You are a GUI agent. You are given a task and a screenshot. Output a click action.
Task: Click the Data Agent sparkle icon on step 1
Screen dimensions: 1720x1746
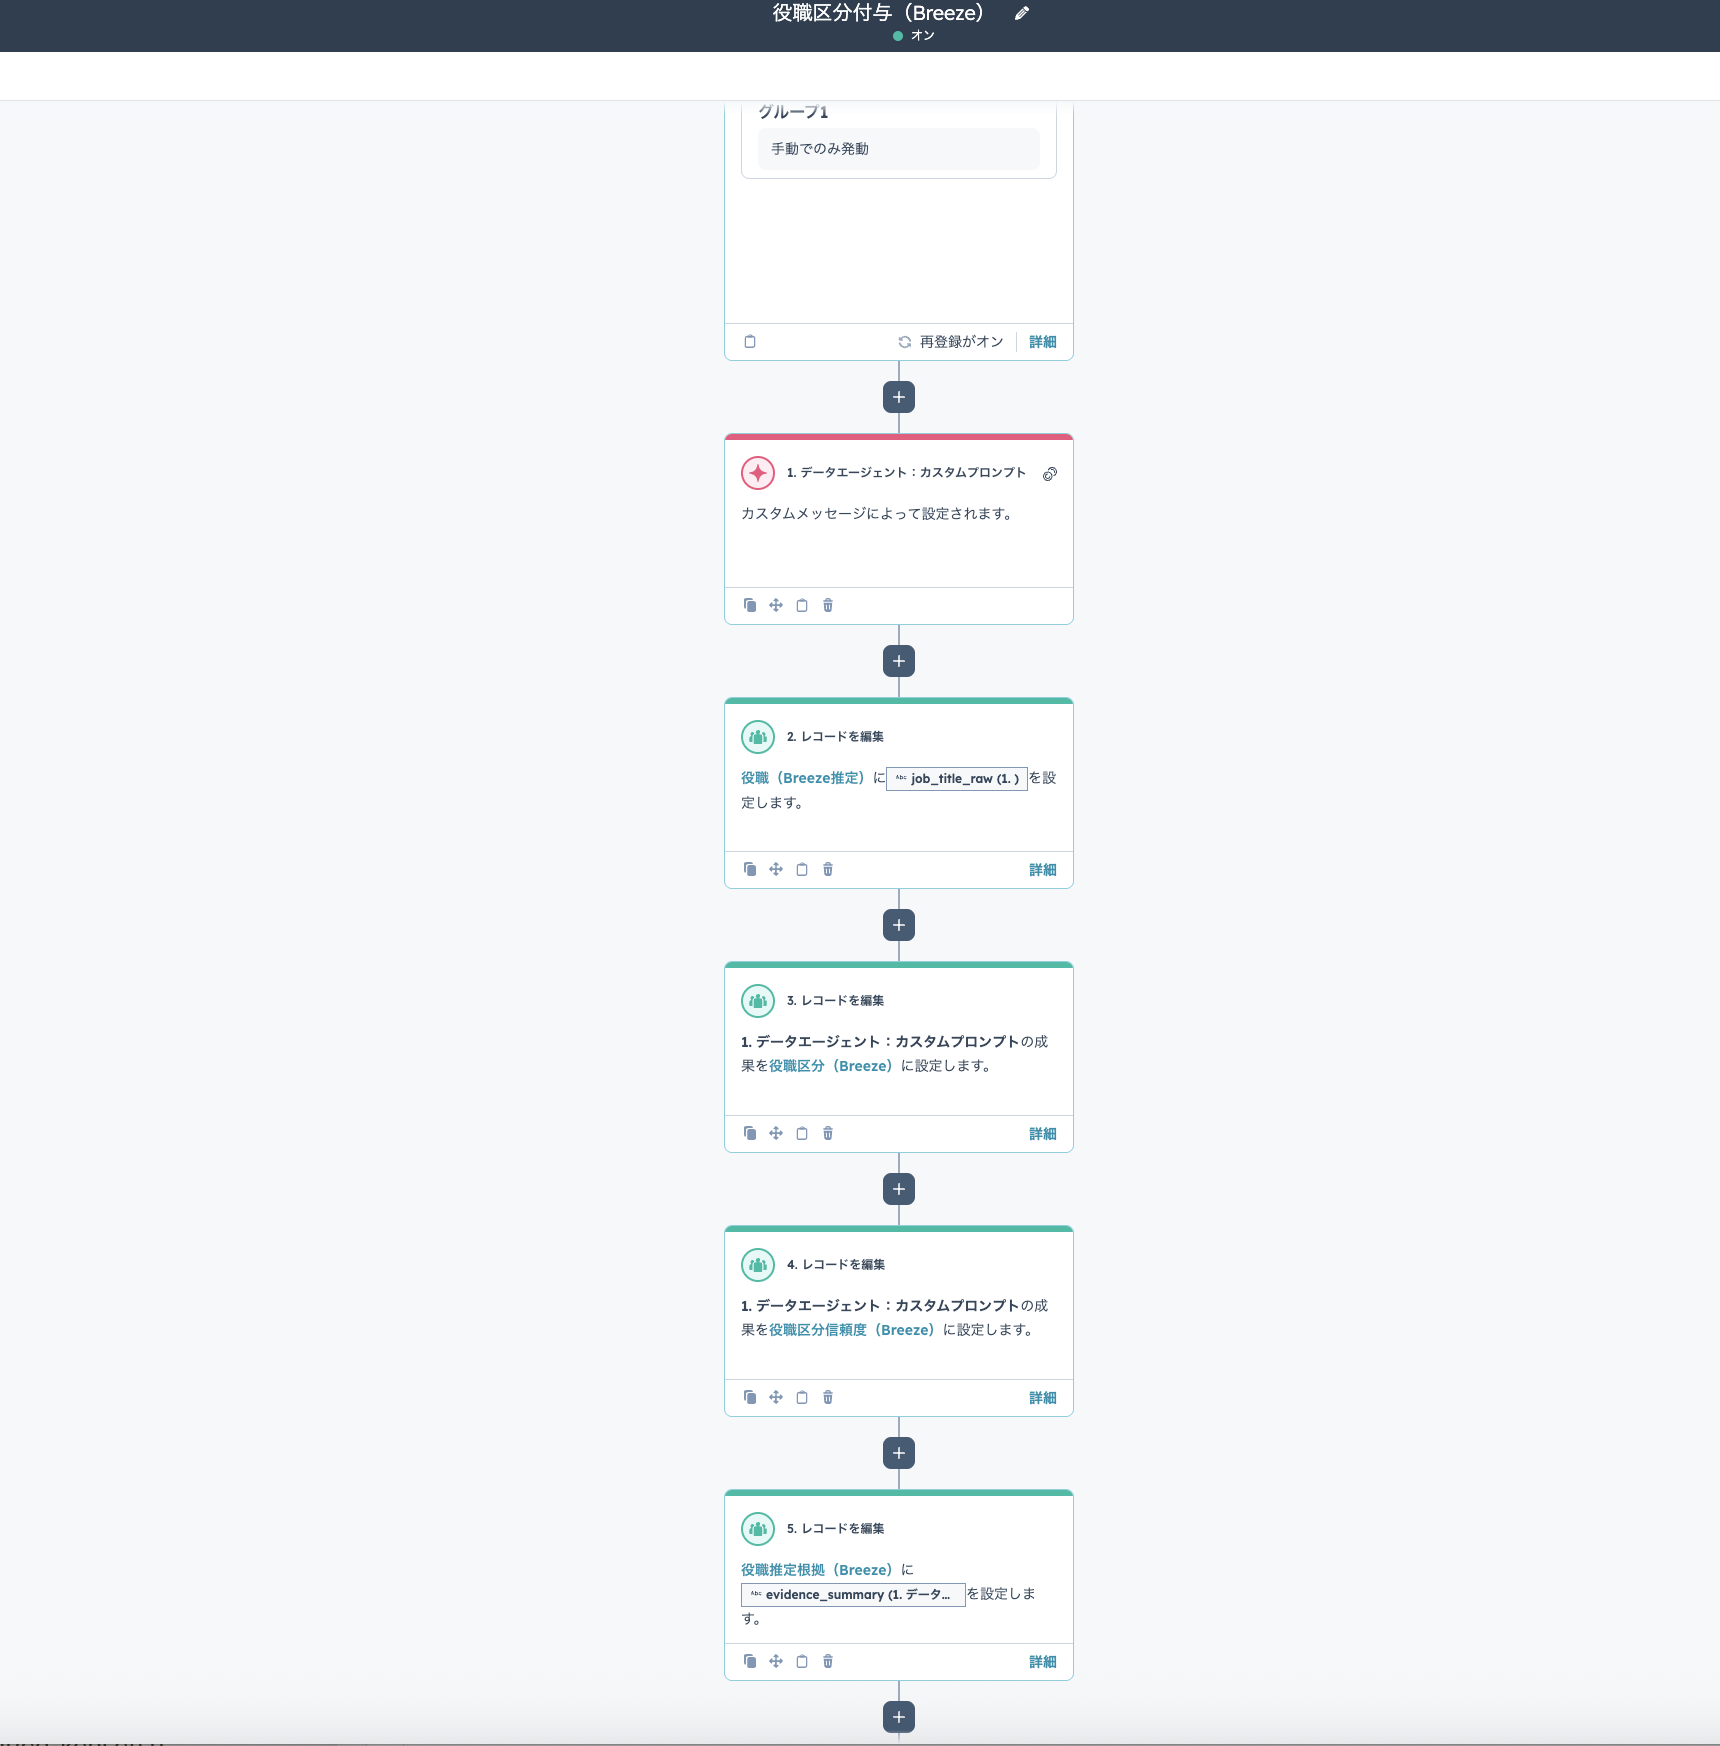(x=758, y=473)
